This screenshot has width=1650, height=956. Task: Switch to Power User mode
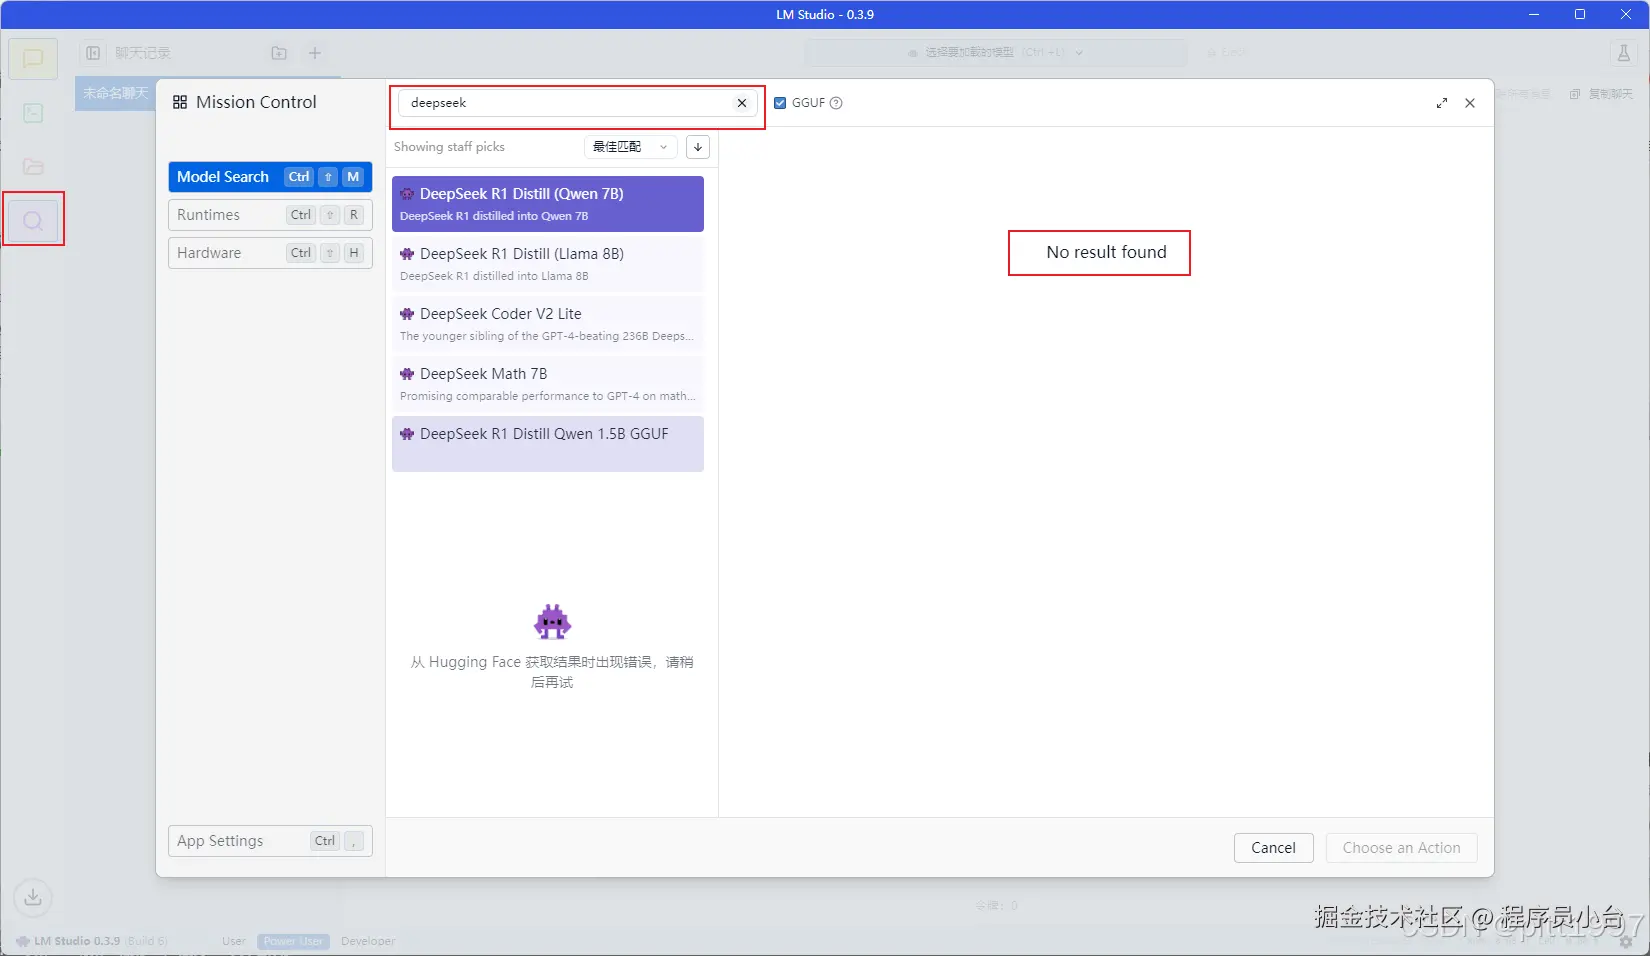pyautogui.click(x=293, y=941)
